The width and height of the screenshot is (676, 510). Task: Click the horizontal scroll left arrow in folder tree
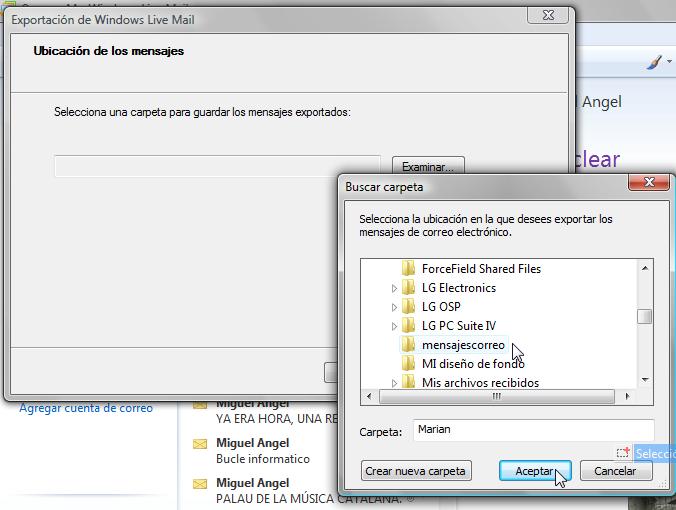[x=369, y=396]
